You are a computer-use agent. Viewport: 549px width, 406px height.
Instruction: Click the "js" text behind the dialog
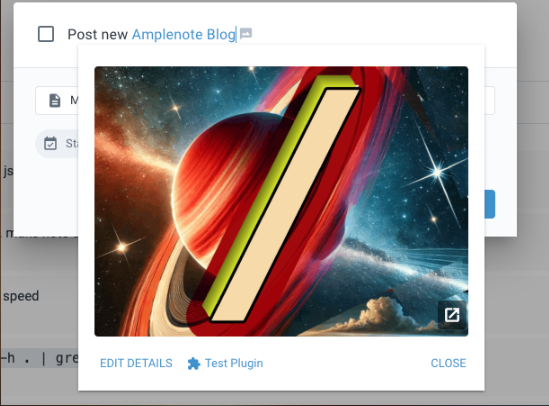(8, 171)
